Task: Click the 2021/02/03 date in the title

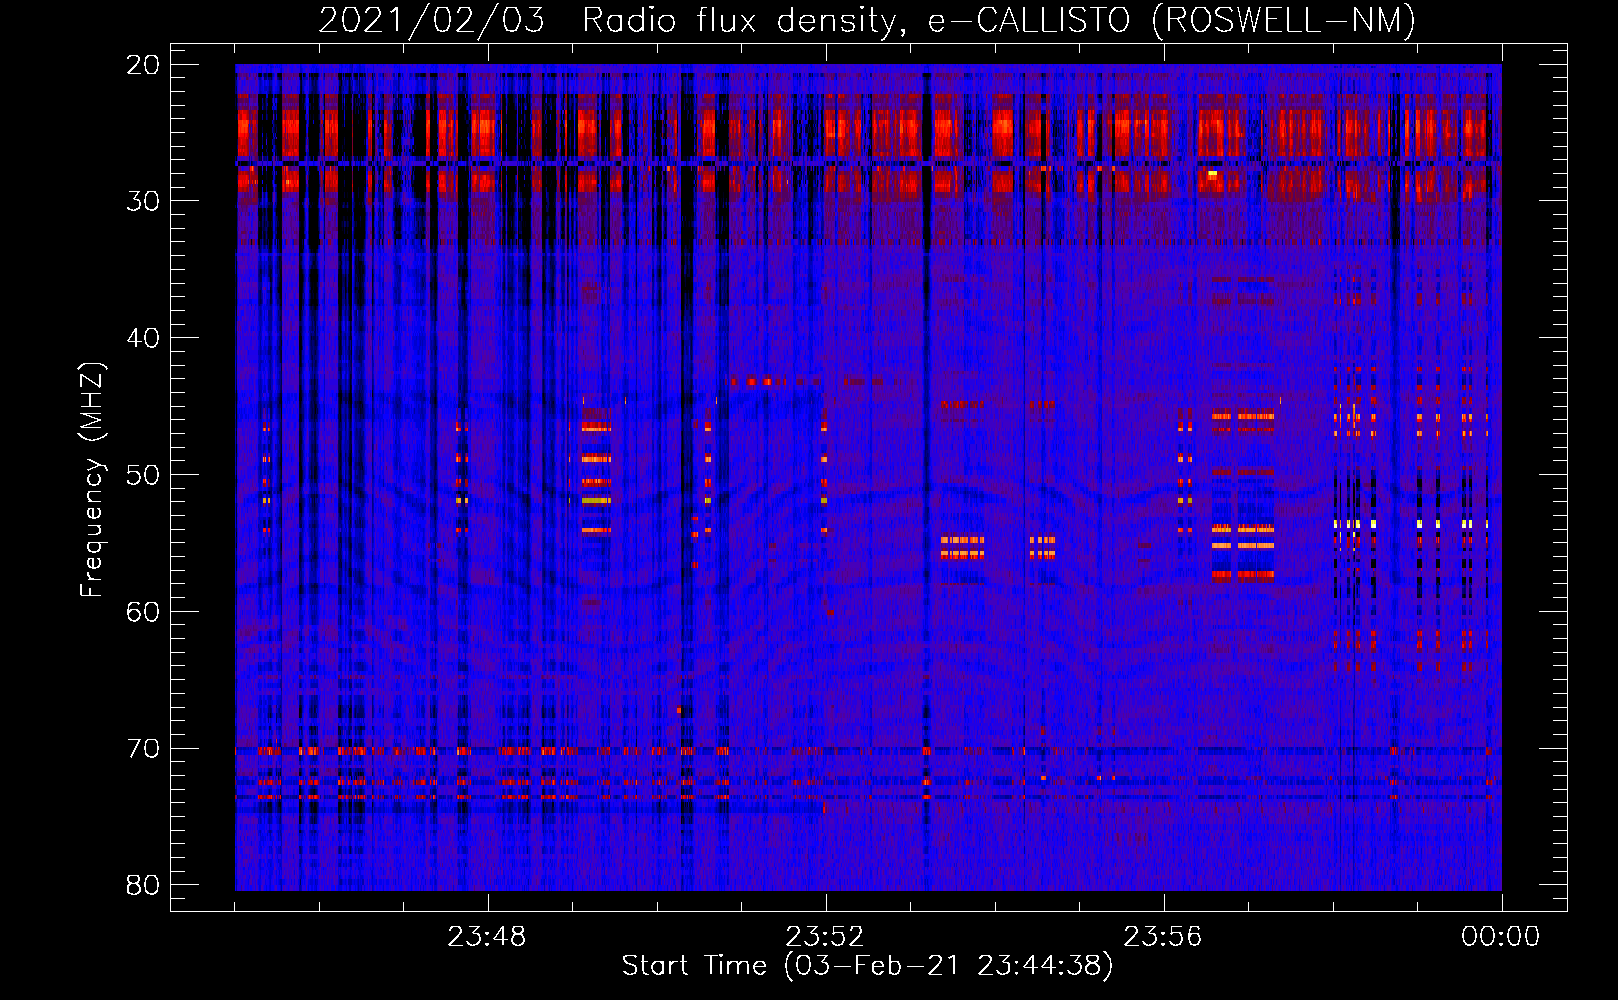Action: 432,20
